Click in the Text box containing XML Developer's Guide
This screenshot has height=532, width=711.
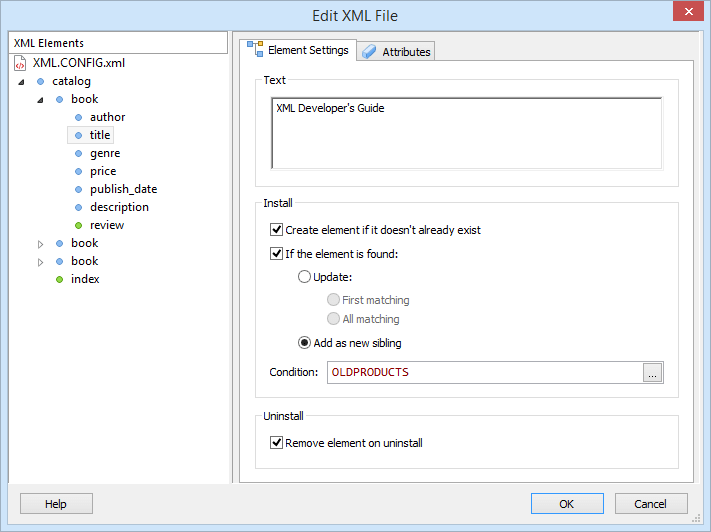[x=466, y=133]
